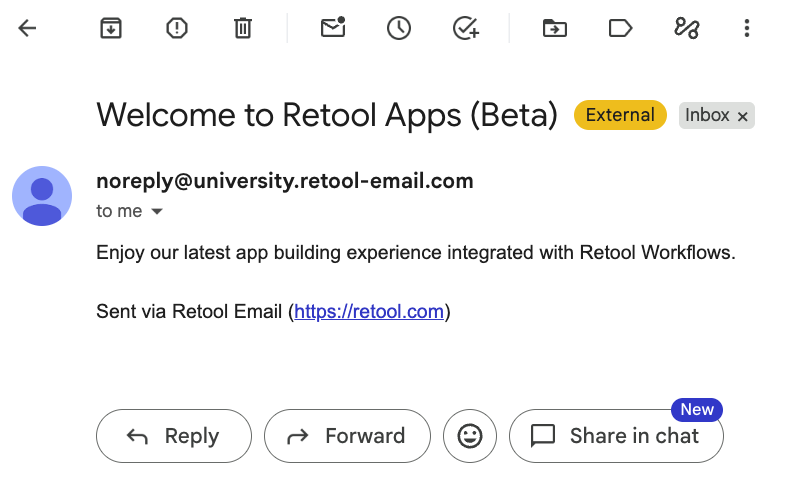This screenshot has width=790, height=492.
Task: Click the Inbox label chip text
Action: (707, 115)
